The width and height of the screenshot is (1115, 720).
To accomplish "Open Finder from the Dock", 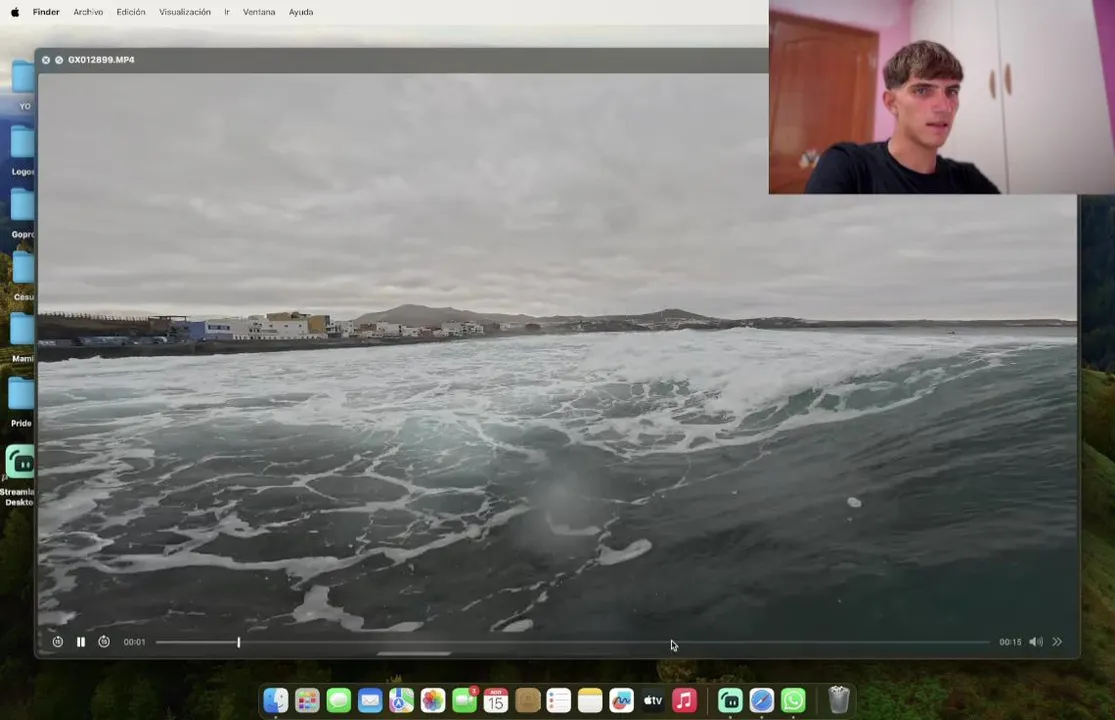I will [x=276, y=701].
